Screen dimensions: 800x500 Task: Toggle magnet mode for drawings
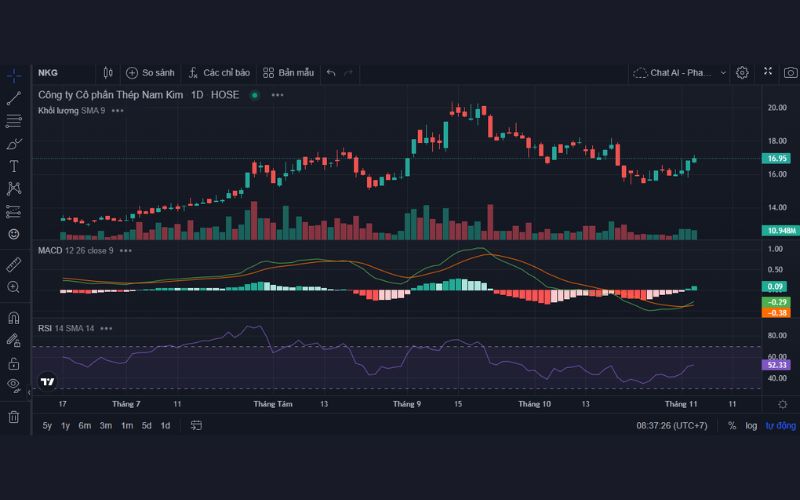[14, 318]
